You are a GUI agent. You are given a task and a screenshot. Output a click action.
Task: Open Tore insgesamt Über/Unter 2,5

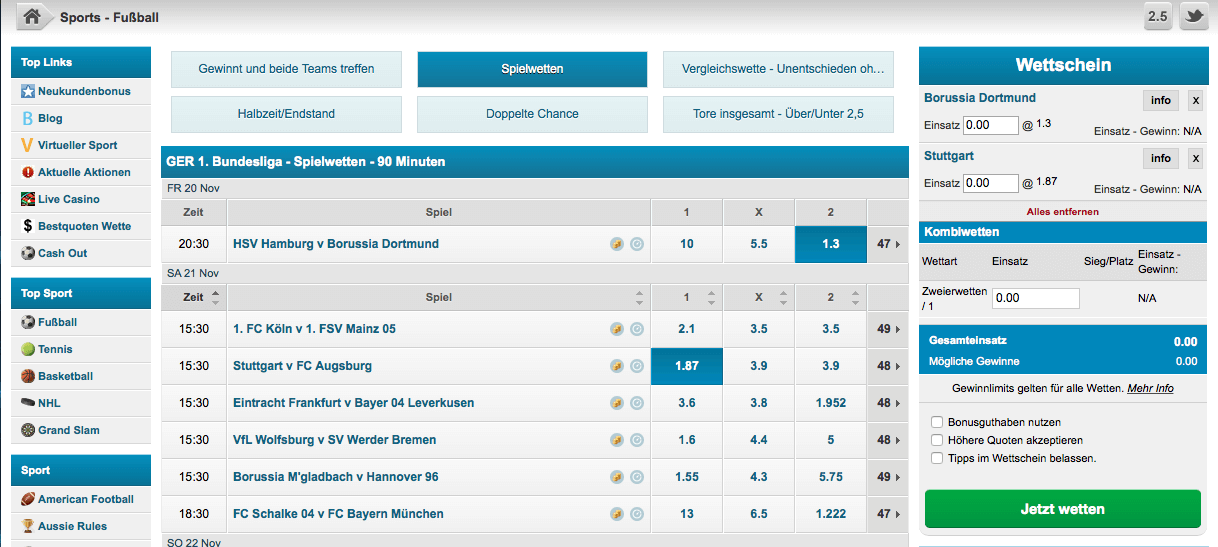778,114
